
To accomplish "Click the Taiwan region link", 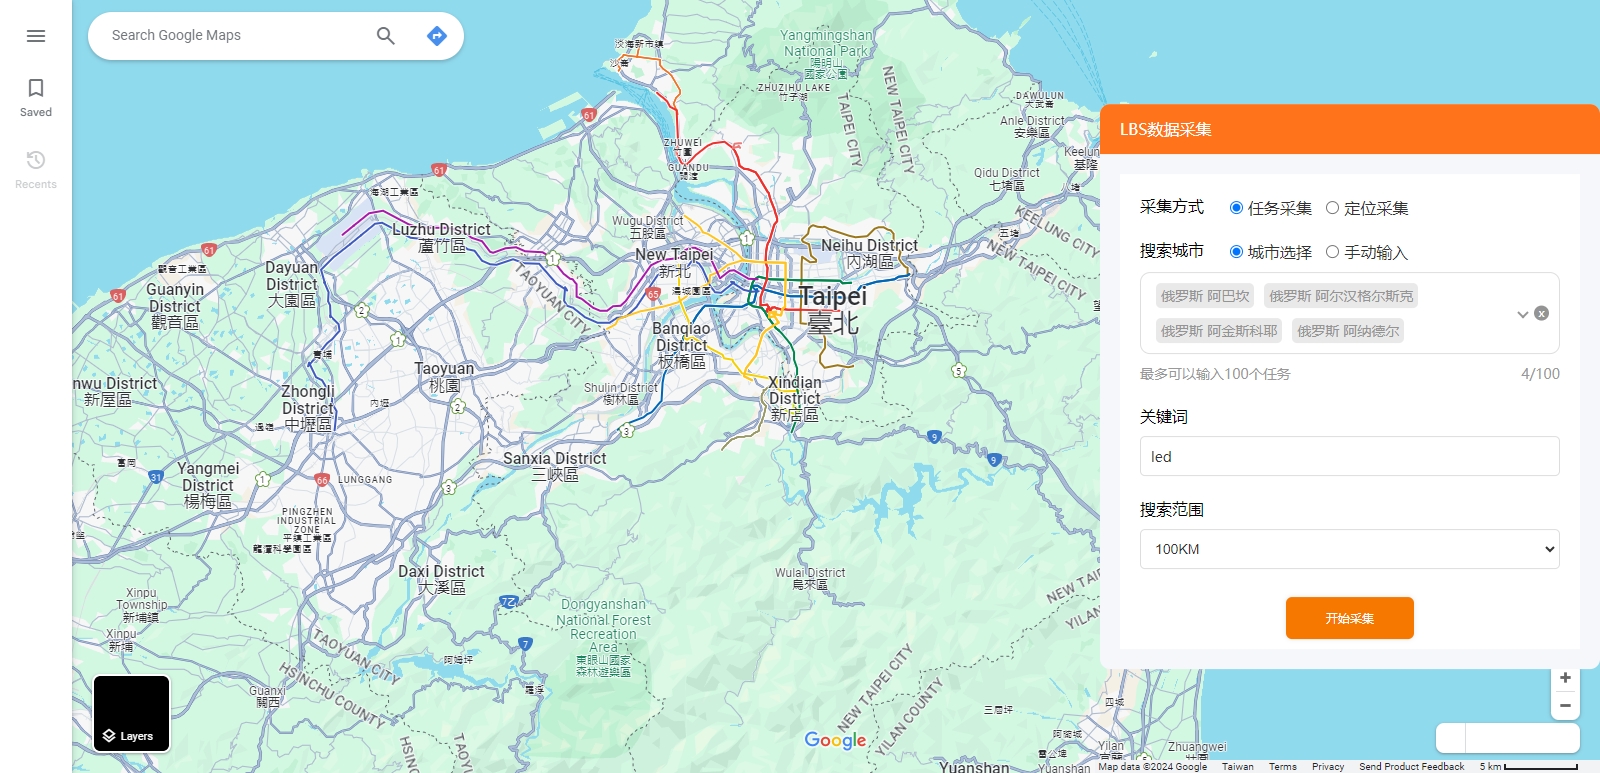I will point(1238,767).
